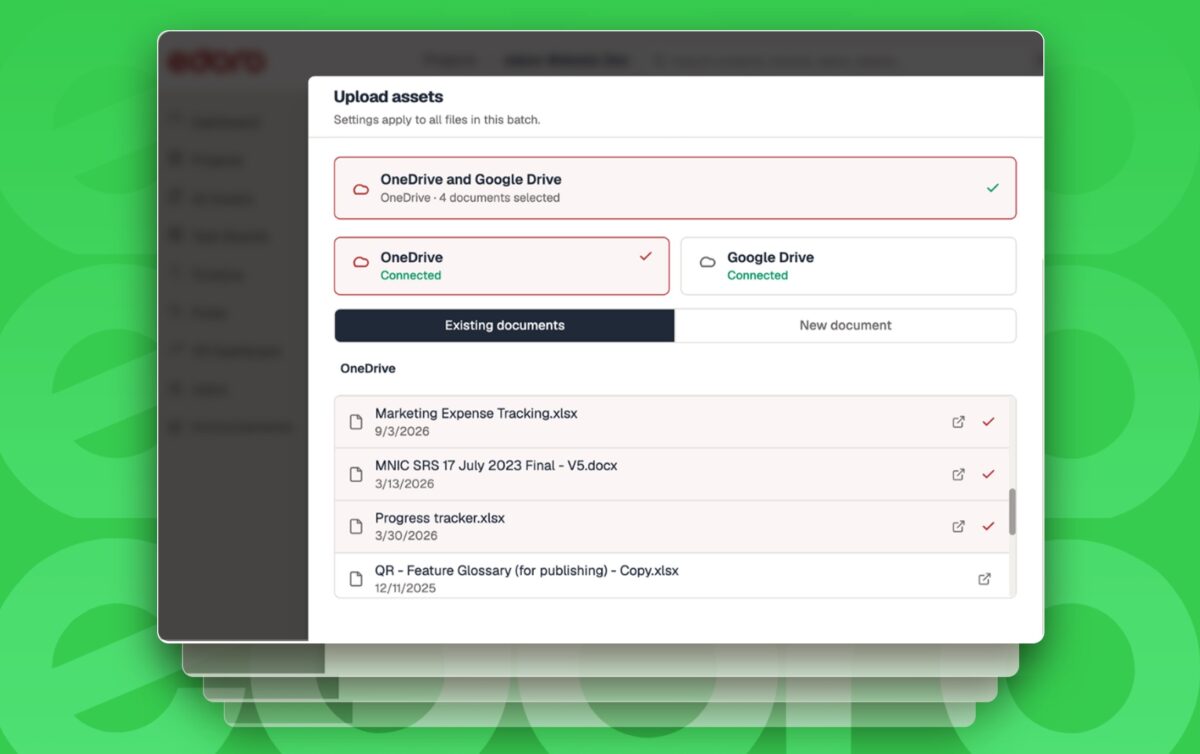Viewport: 1200px width, 754px height.
Task: Click cloud icon in OneDrive and Google Drive banner
Action: click(361, 189)
